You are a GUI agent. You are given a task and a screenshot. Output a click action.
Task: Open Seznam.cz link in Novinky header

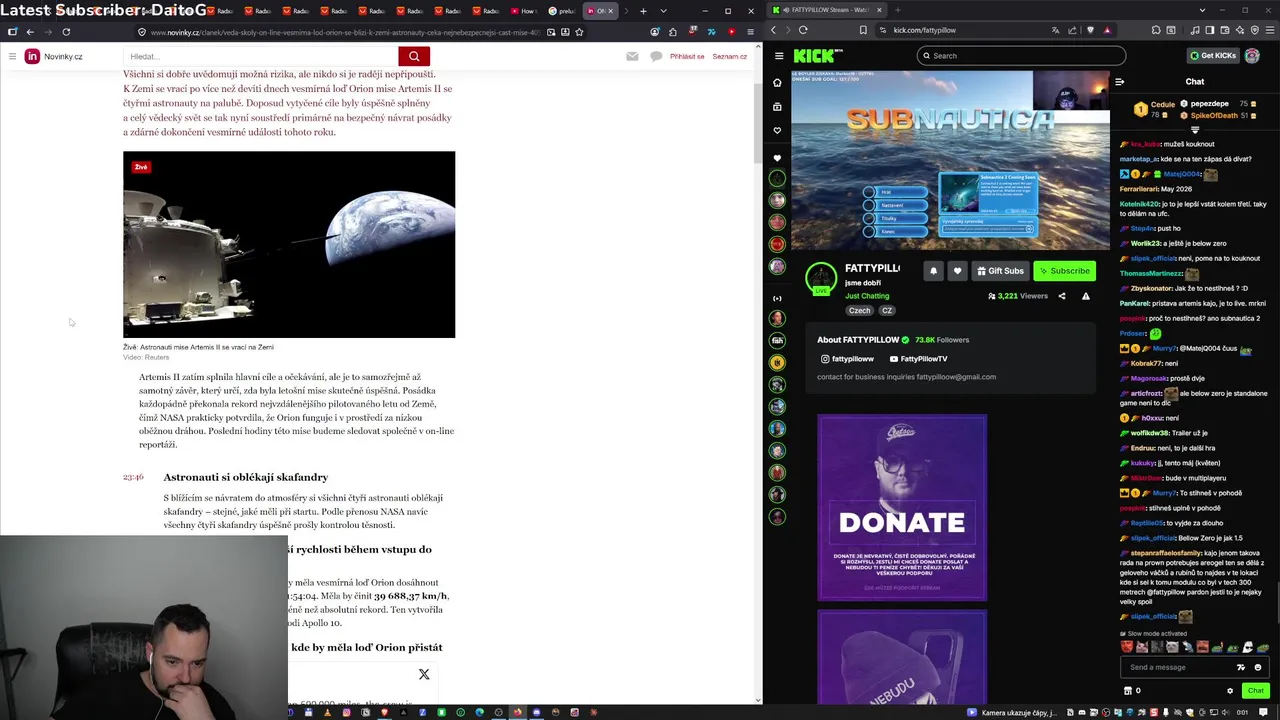(729, 56)
